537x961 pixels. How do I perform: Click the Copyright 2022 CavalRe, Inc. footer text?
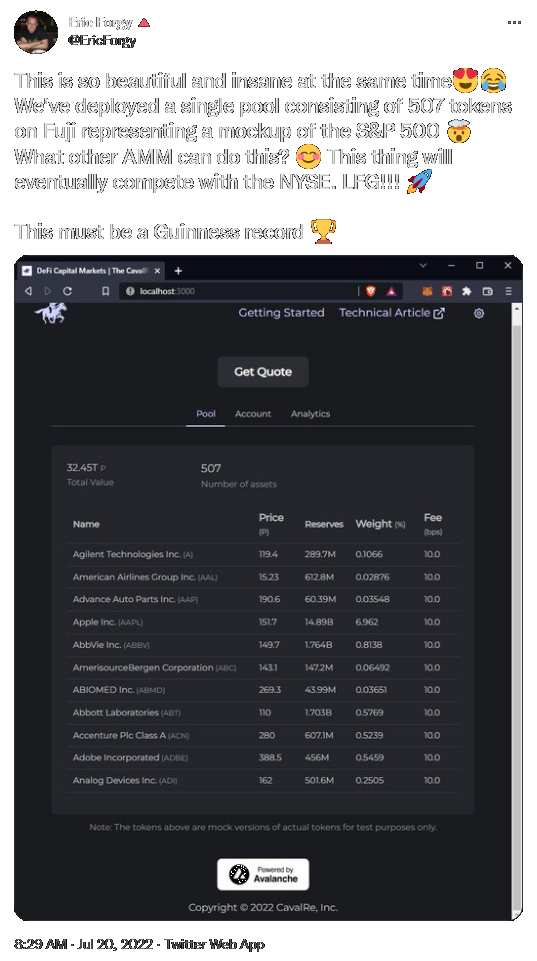[x=263, y=907]
